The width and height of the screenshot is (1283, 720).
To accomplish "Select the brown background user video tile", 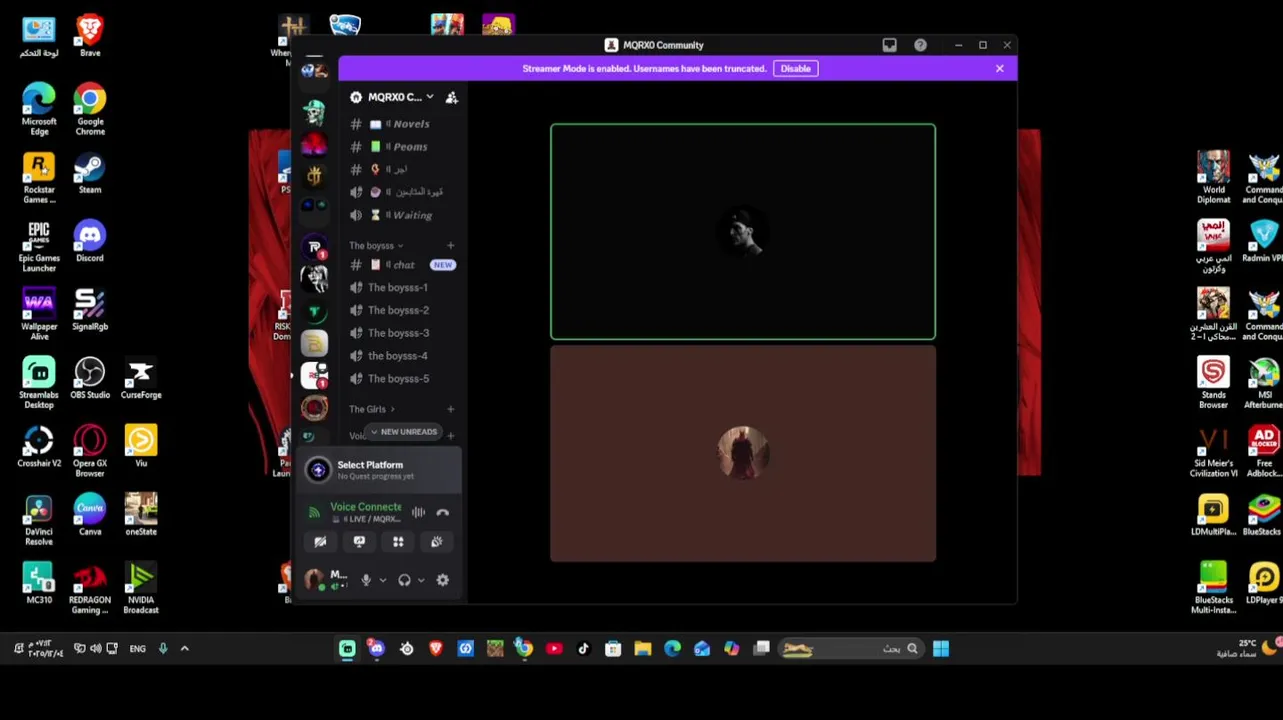I will tap(743, 454).
